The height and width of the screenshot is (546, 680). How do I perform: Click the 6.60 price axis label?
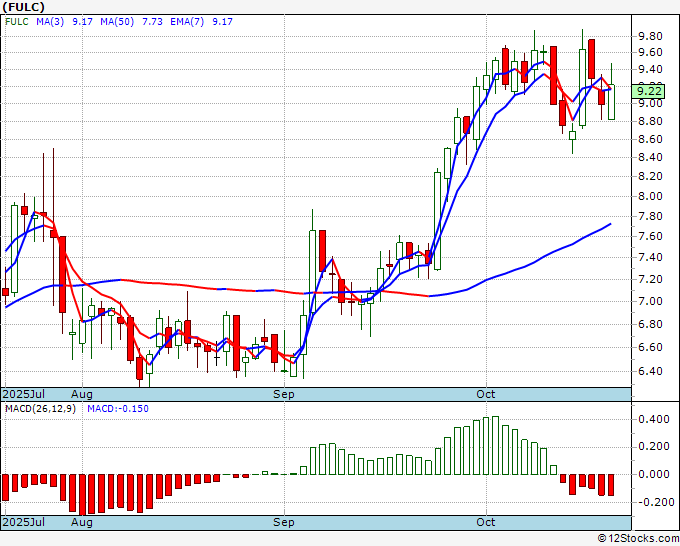pos(650,347)
